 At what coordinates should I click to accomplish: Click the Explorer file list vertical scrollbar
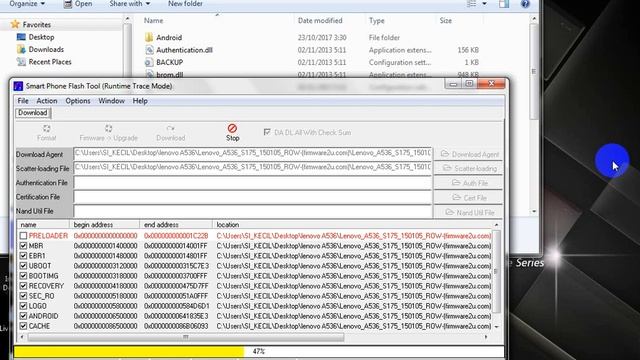pos(533,71)
